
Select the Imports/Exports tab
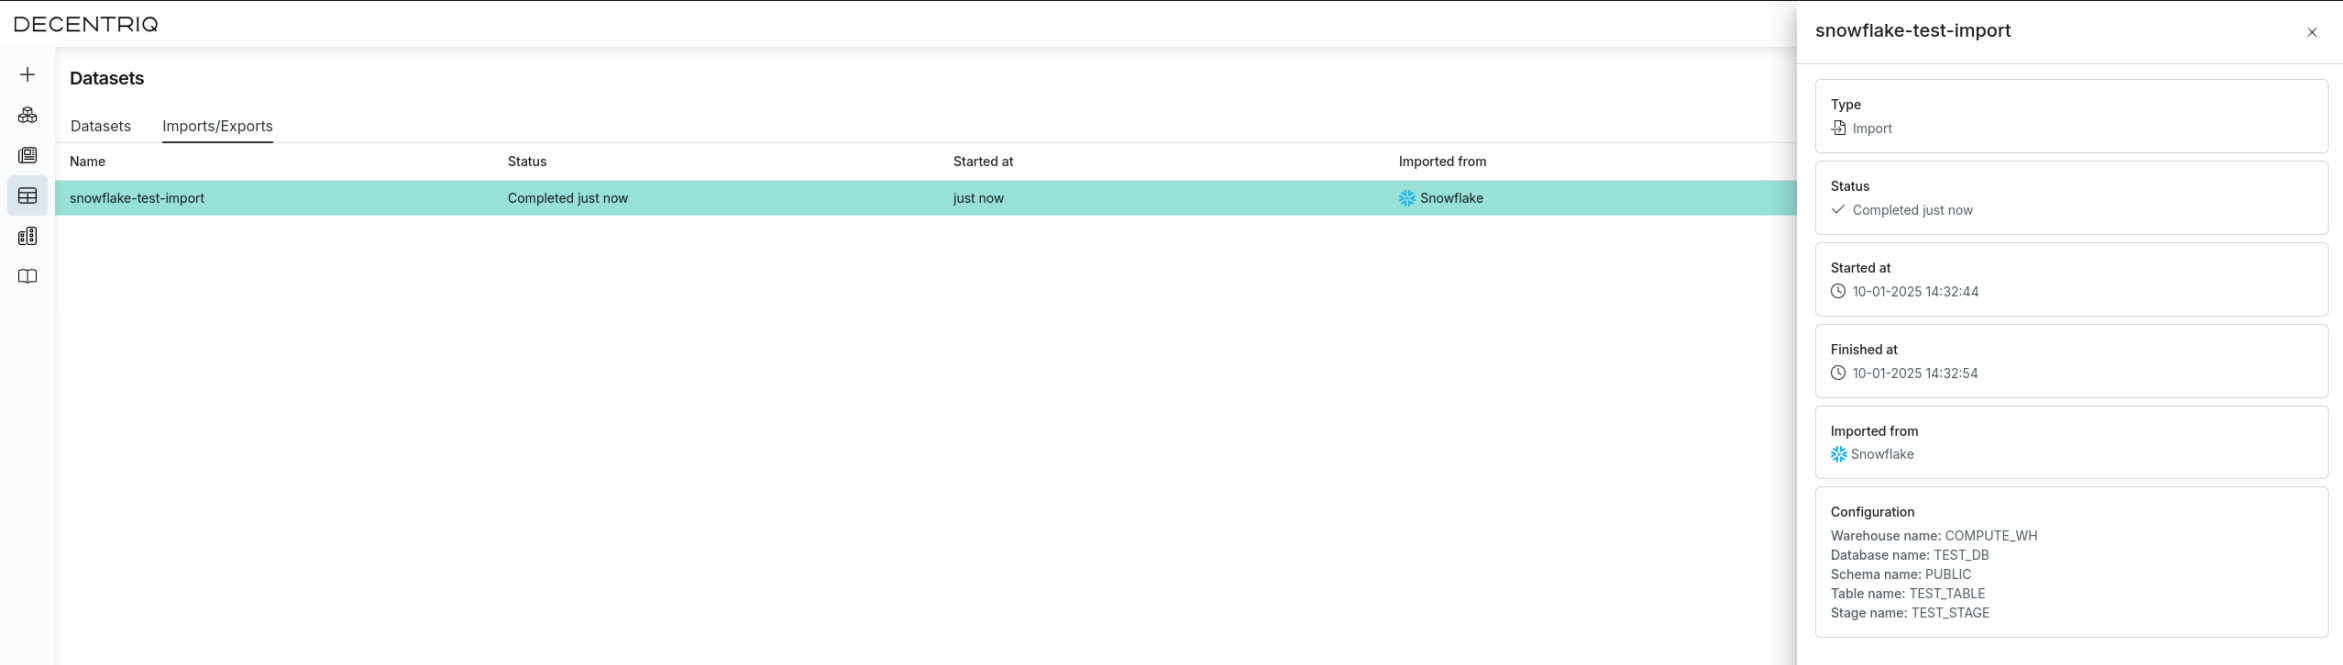[x=217, y=126]
